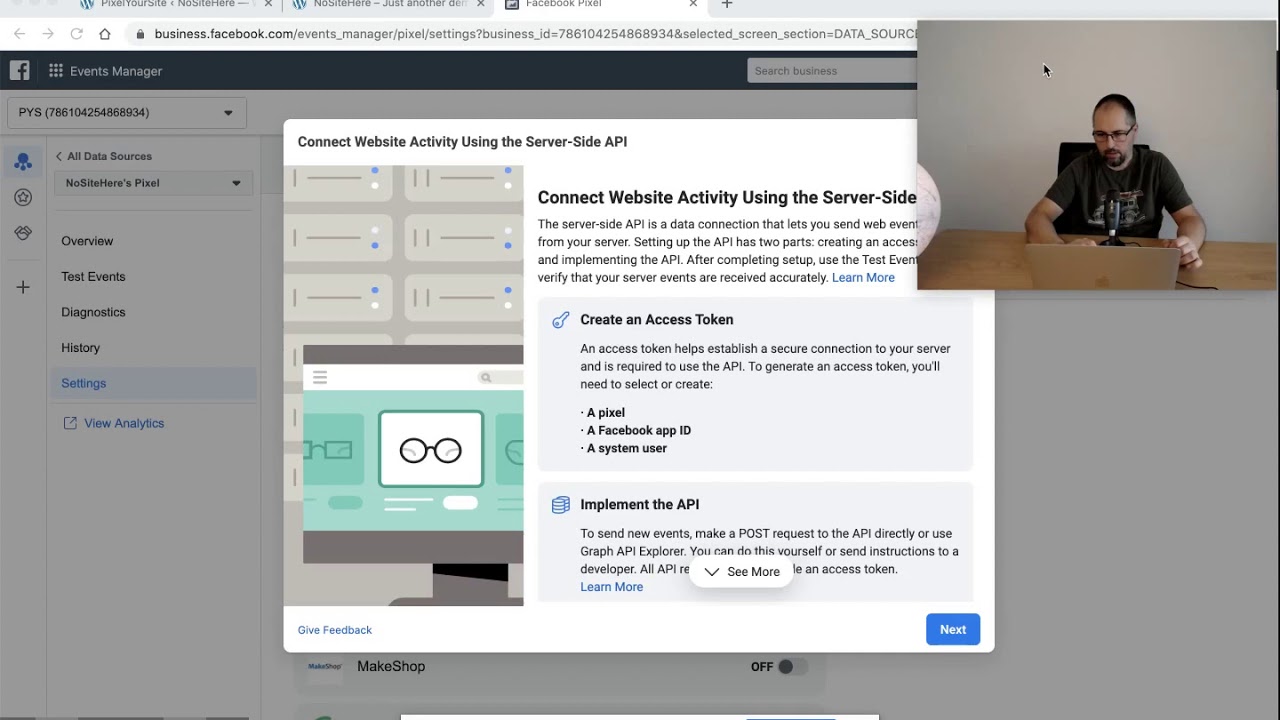Click the Facebook logo icon
1280x720 pixels.
[x=19, y=70]
